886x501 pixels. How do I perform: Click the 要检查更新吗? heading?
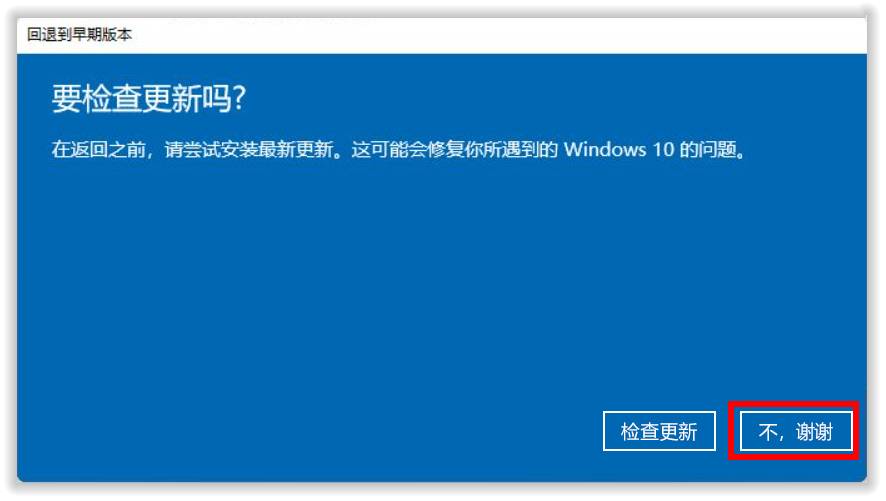coord(149,99)
